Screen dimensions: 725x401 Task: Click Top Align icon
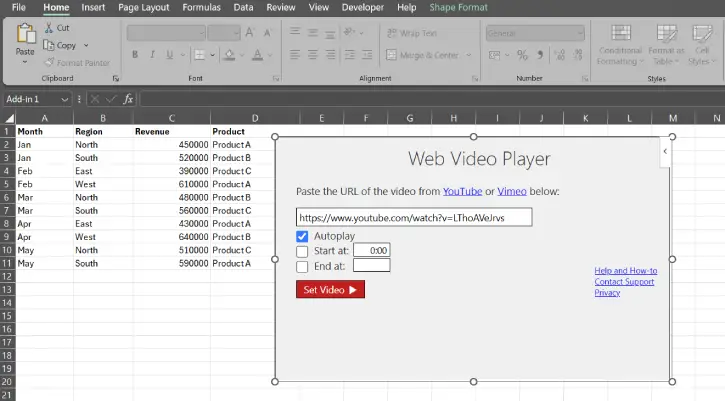click(x=295, y=32)
